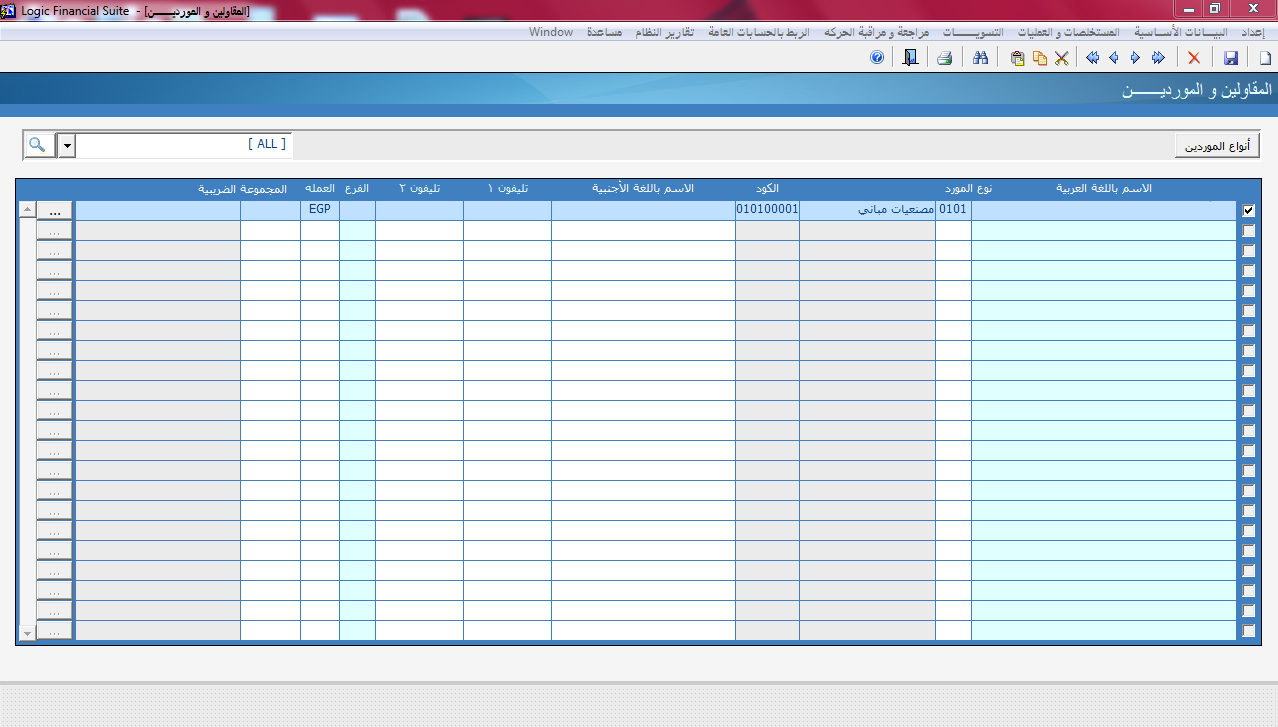1278x727 pixels.
Task: Tick the last row's checkbox in grid
Action: tap(1248, 631)
